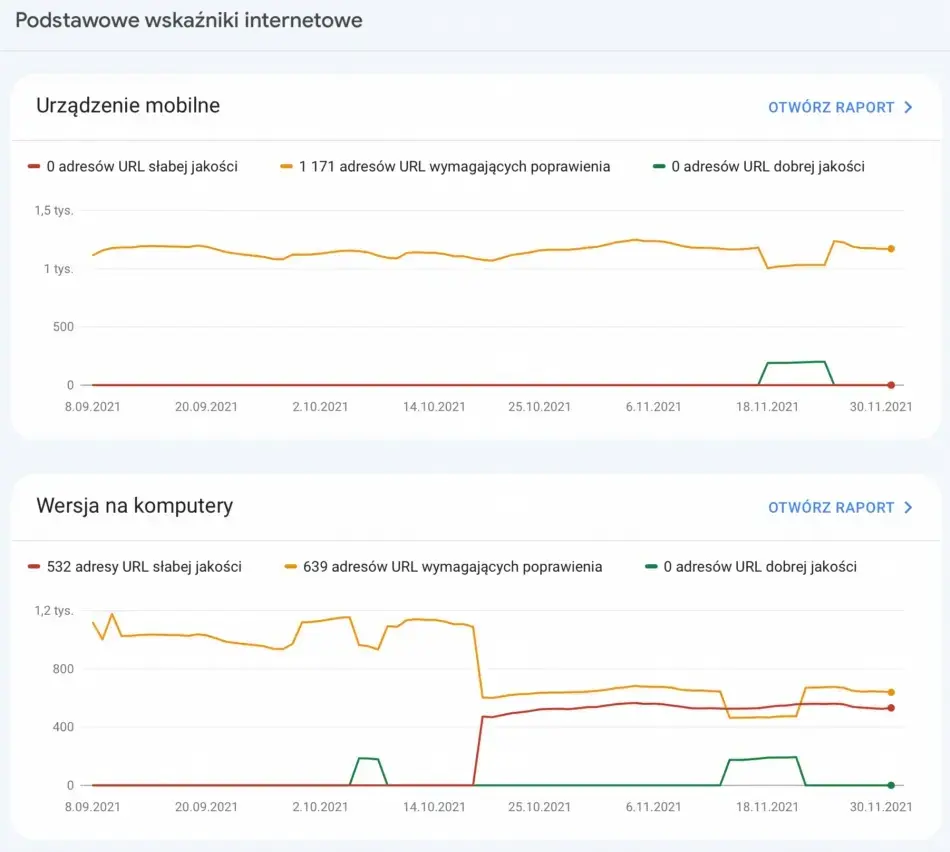950x852 pixels.
Task: Open report for mobile devices
Action: (x=831, y=107)
